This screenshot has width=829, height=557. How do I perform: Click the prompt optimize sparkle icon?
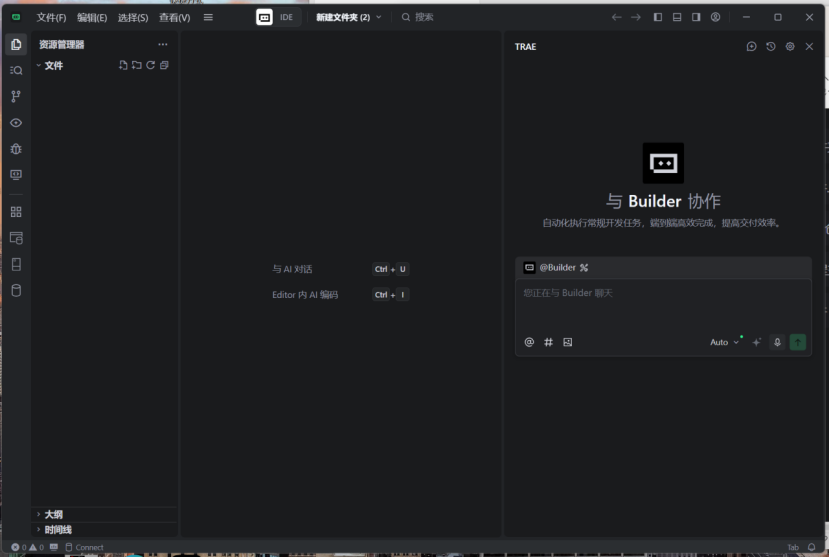[x=757, y=342]
